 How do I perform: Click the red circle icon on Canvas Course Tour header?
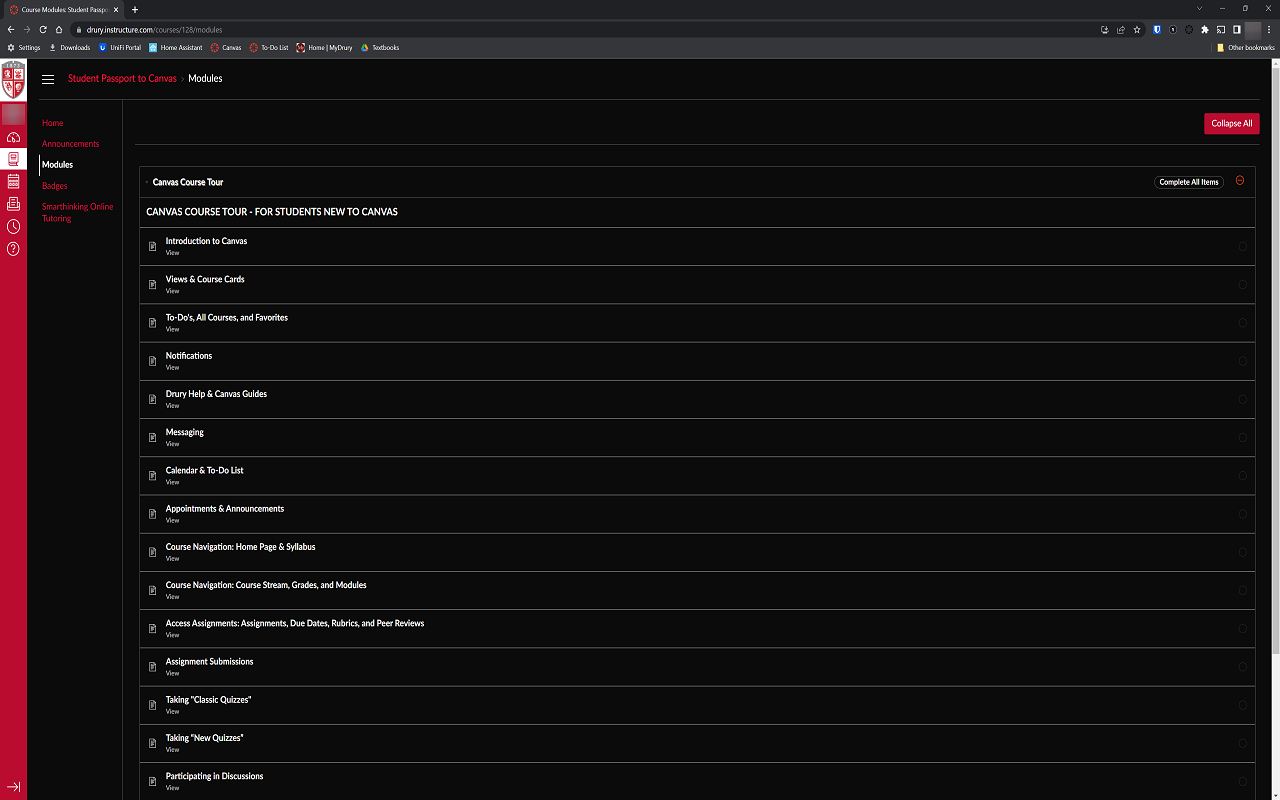(x=1240, y=181)
